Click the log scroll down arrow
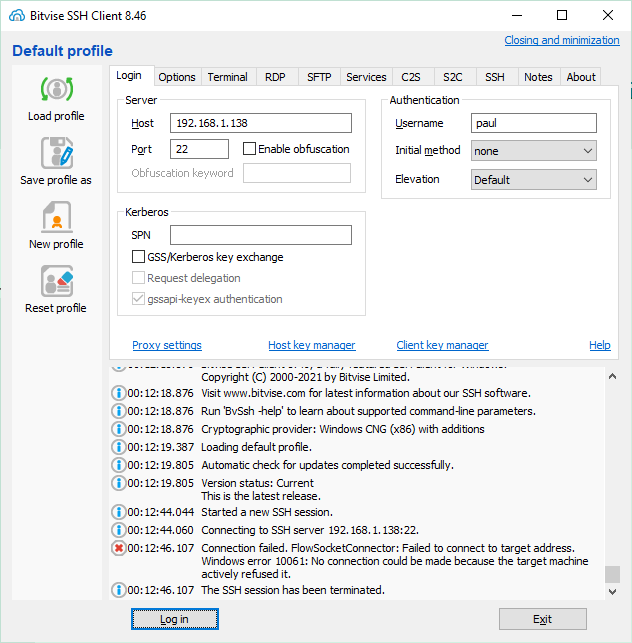Image resolution: width=632 pixels, height=643 pixels. (x=612, y=592)
